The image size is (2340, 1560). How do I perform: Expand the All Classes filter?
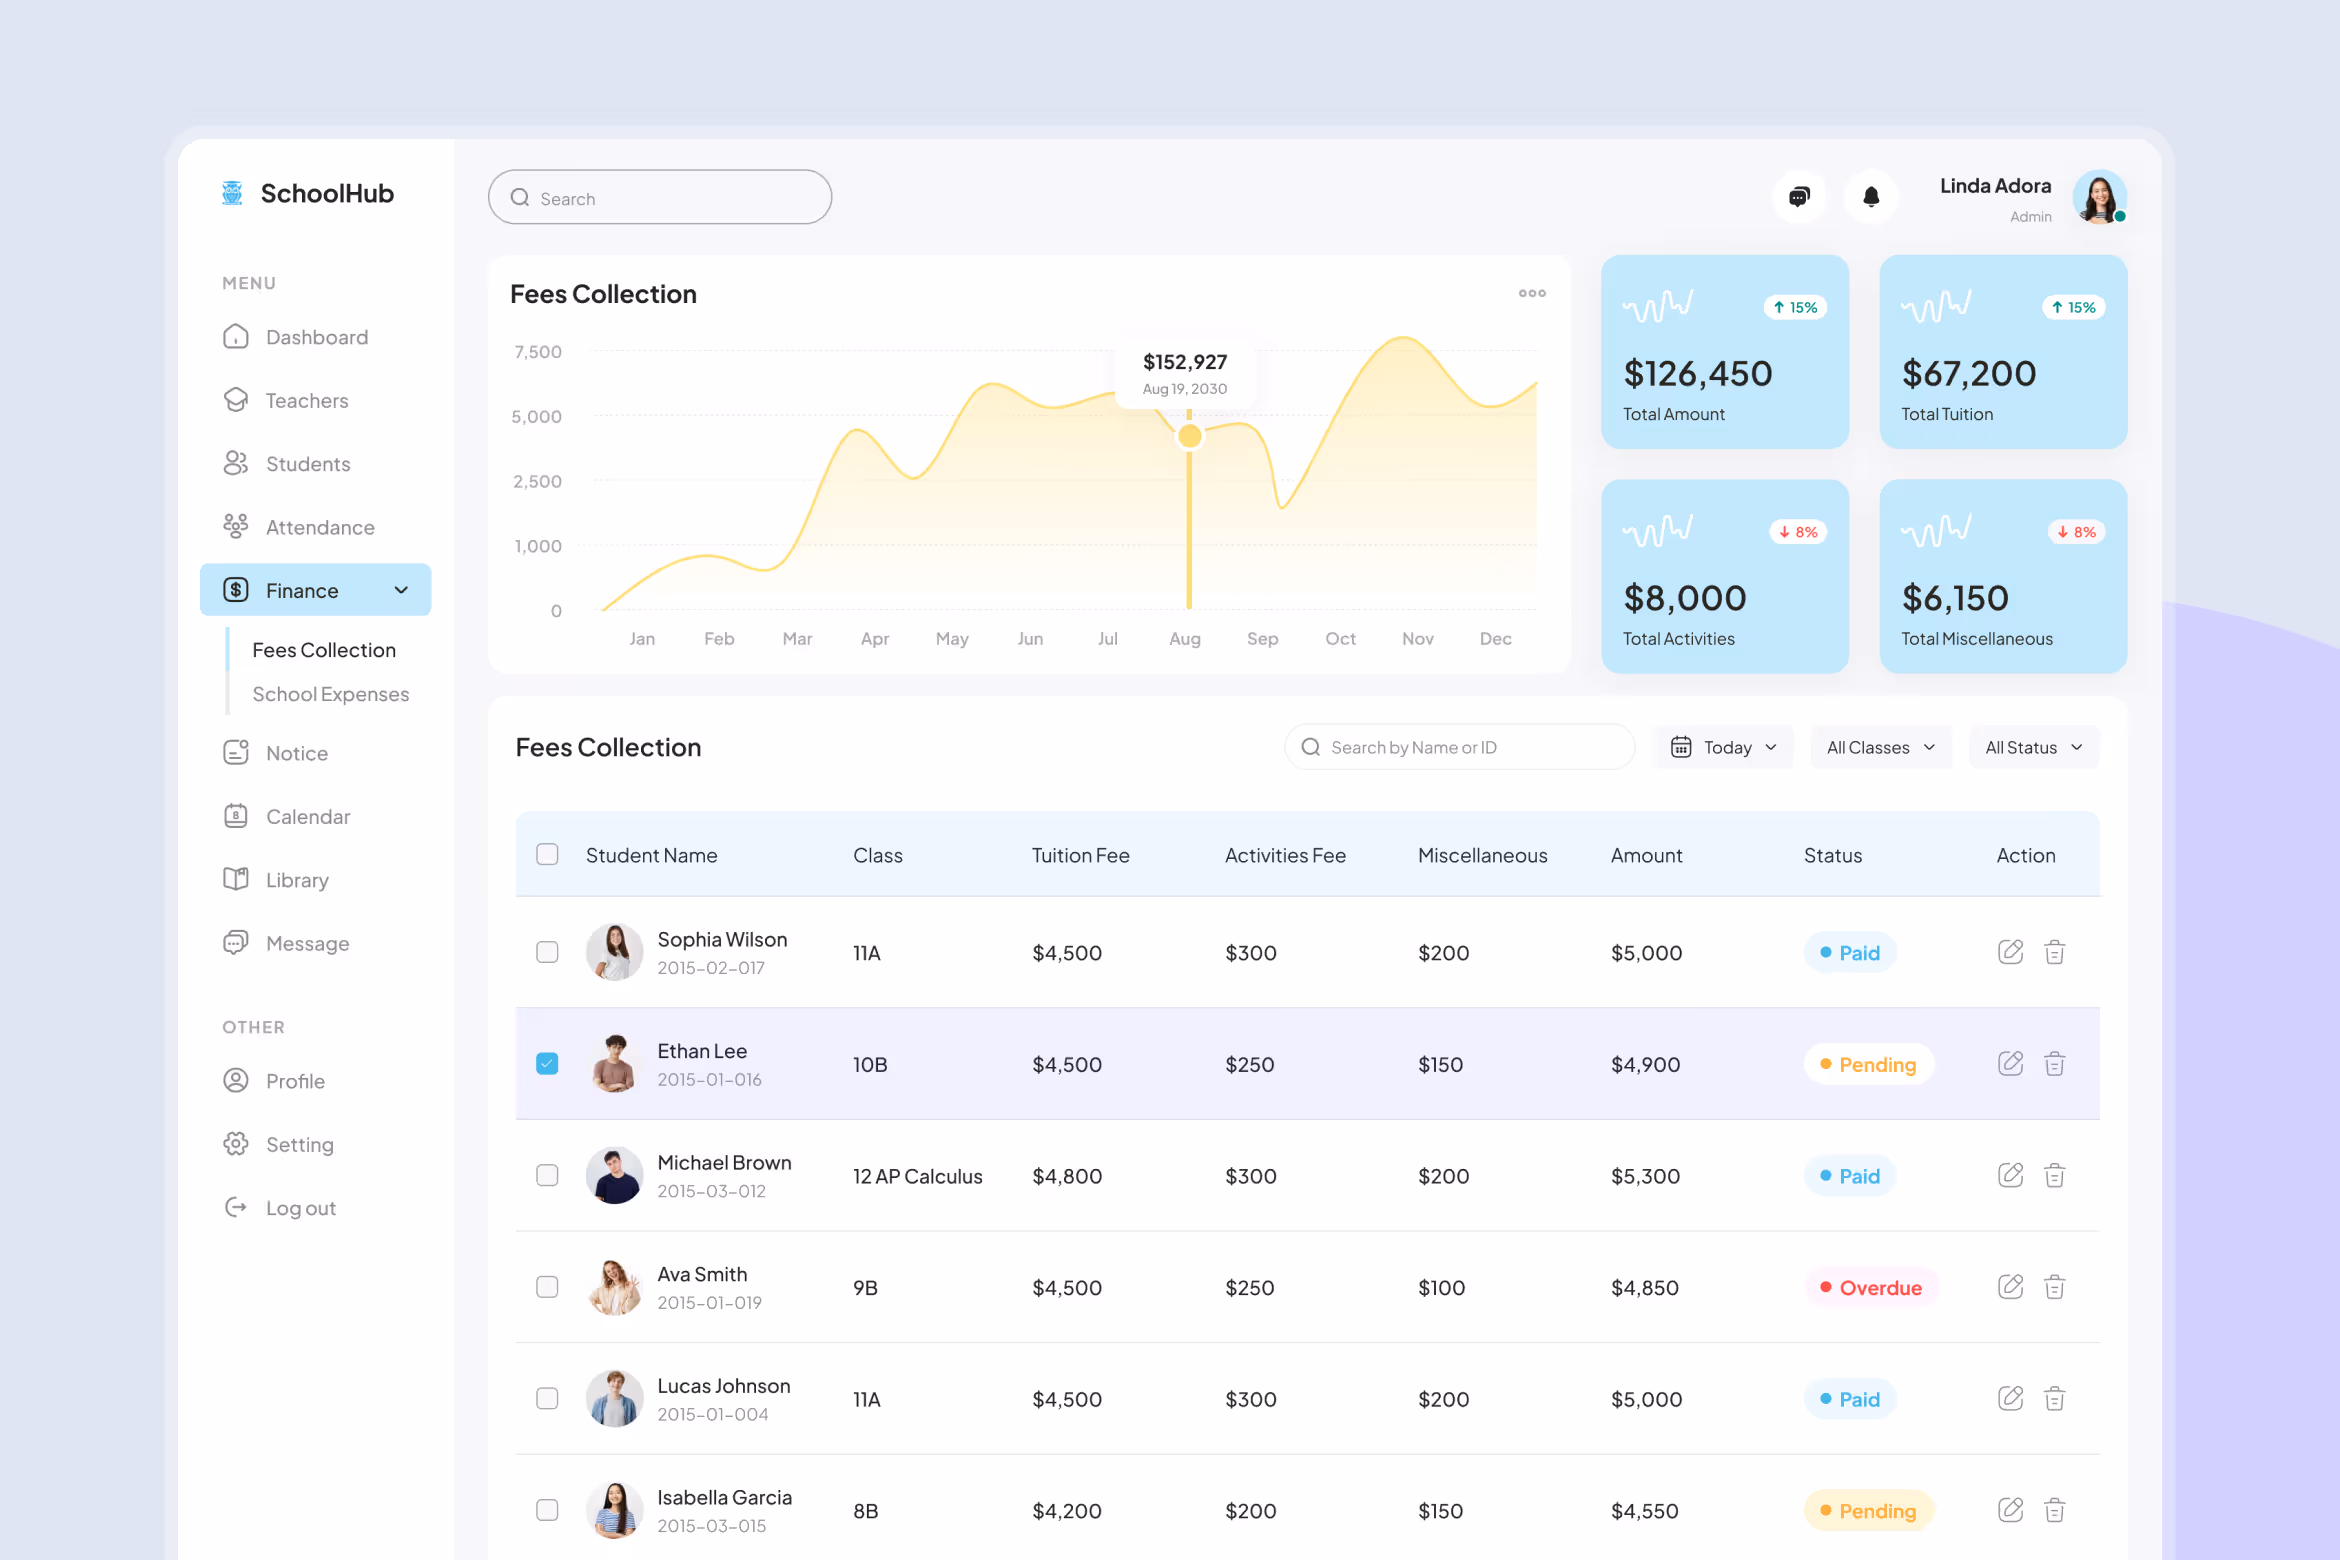[x=1880, y=747]
